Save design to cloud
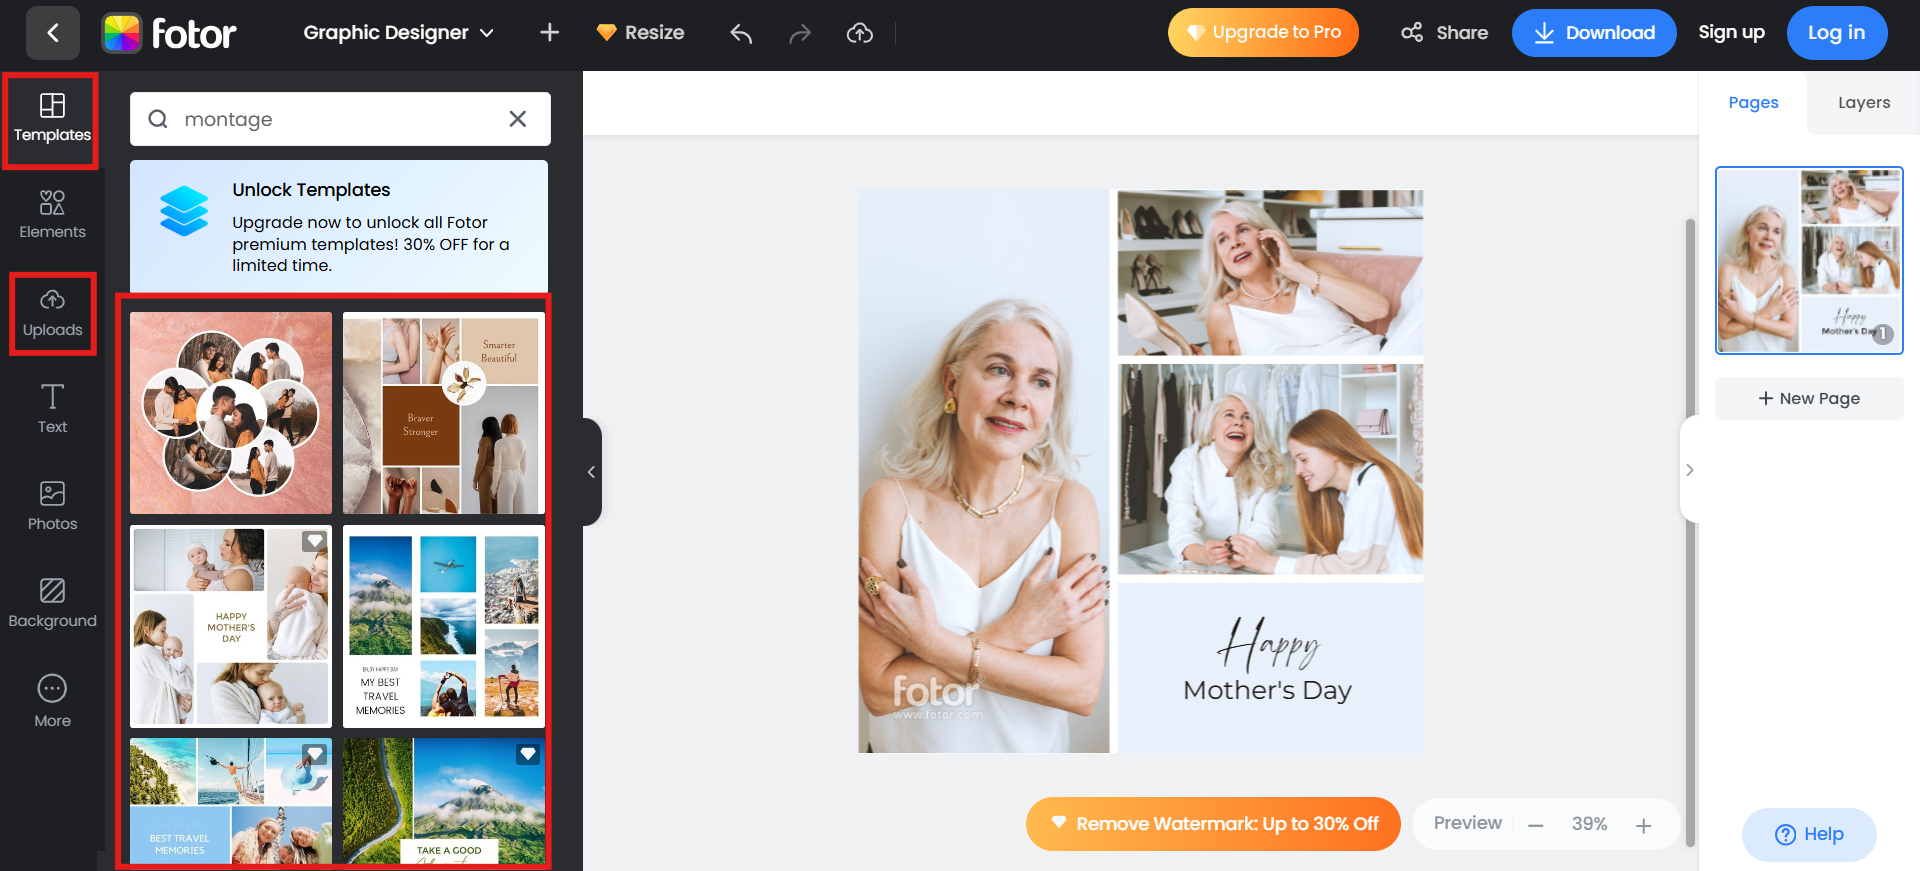This screenshot has width=1920, height=871. pos(860,34)
